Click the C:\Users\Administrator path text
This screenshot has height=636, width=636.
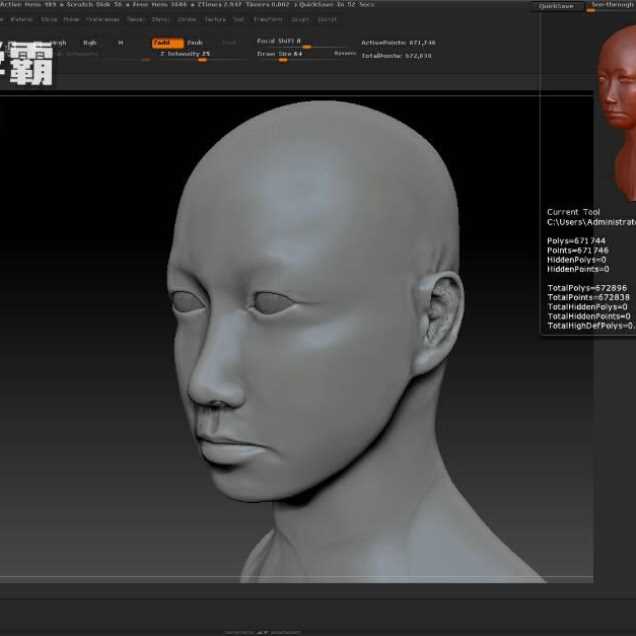(x=591, y=222)
